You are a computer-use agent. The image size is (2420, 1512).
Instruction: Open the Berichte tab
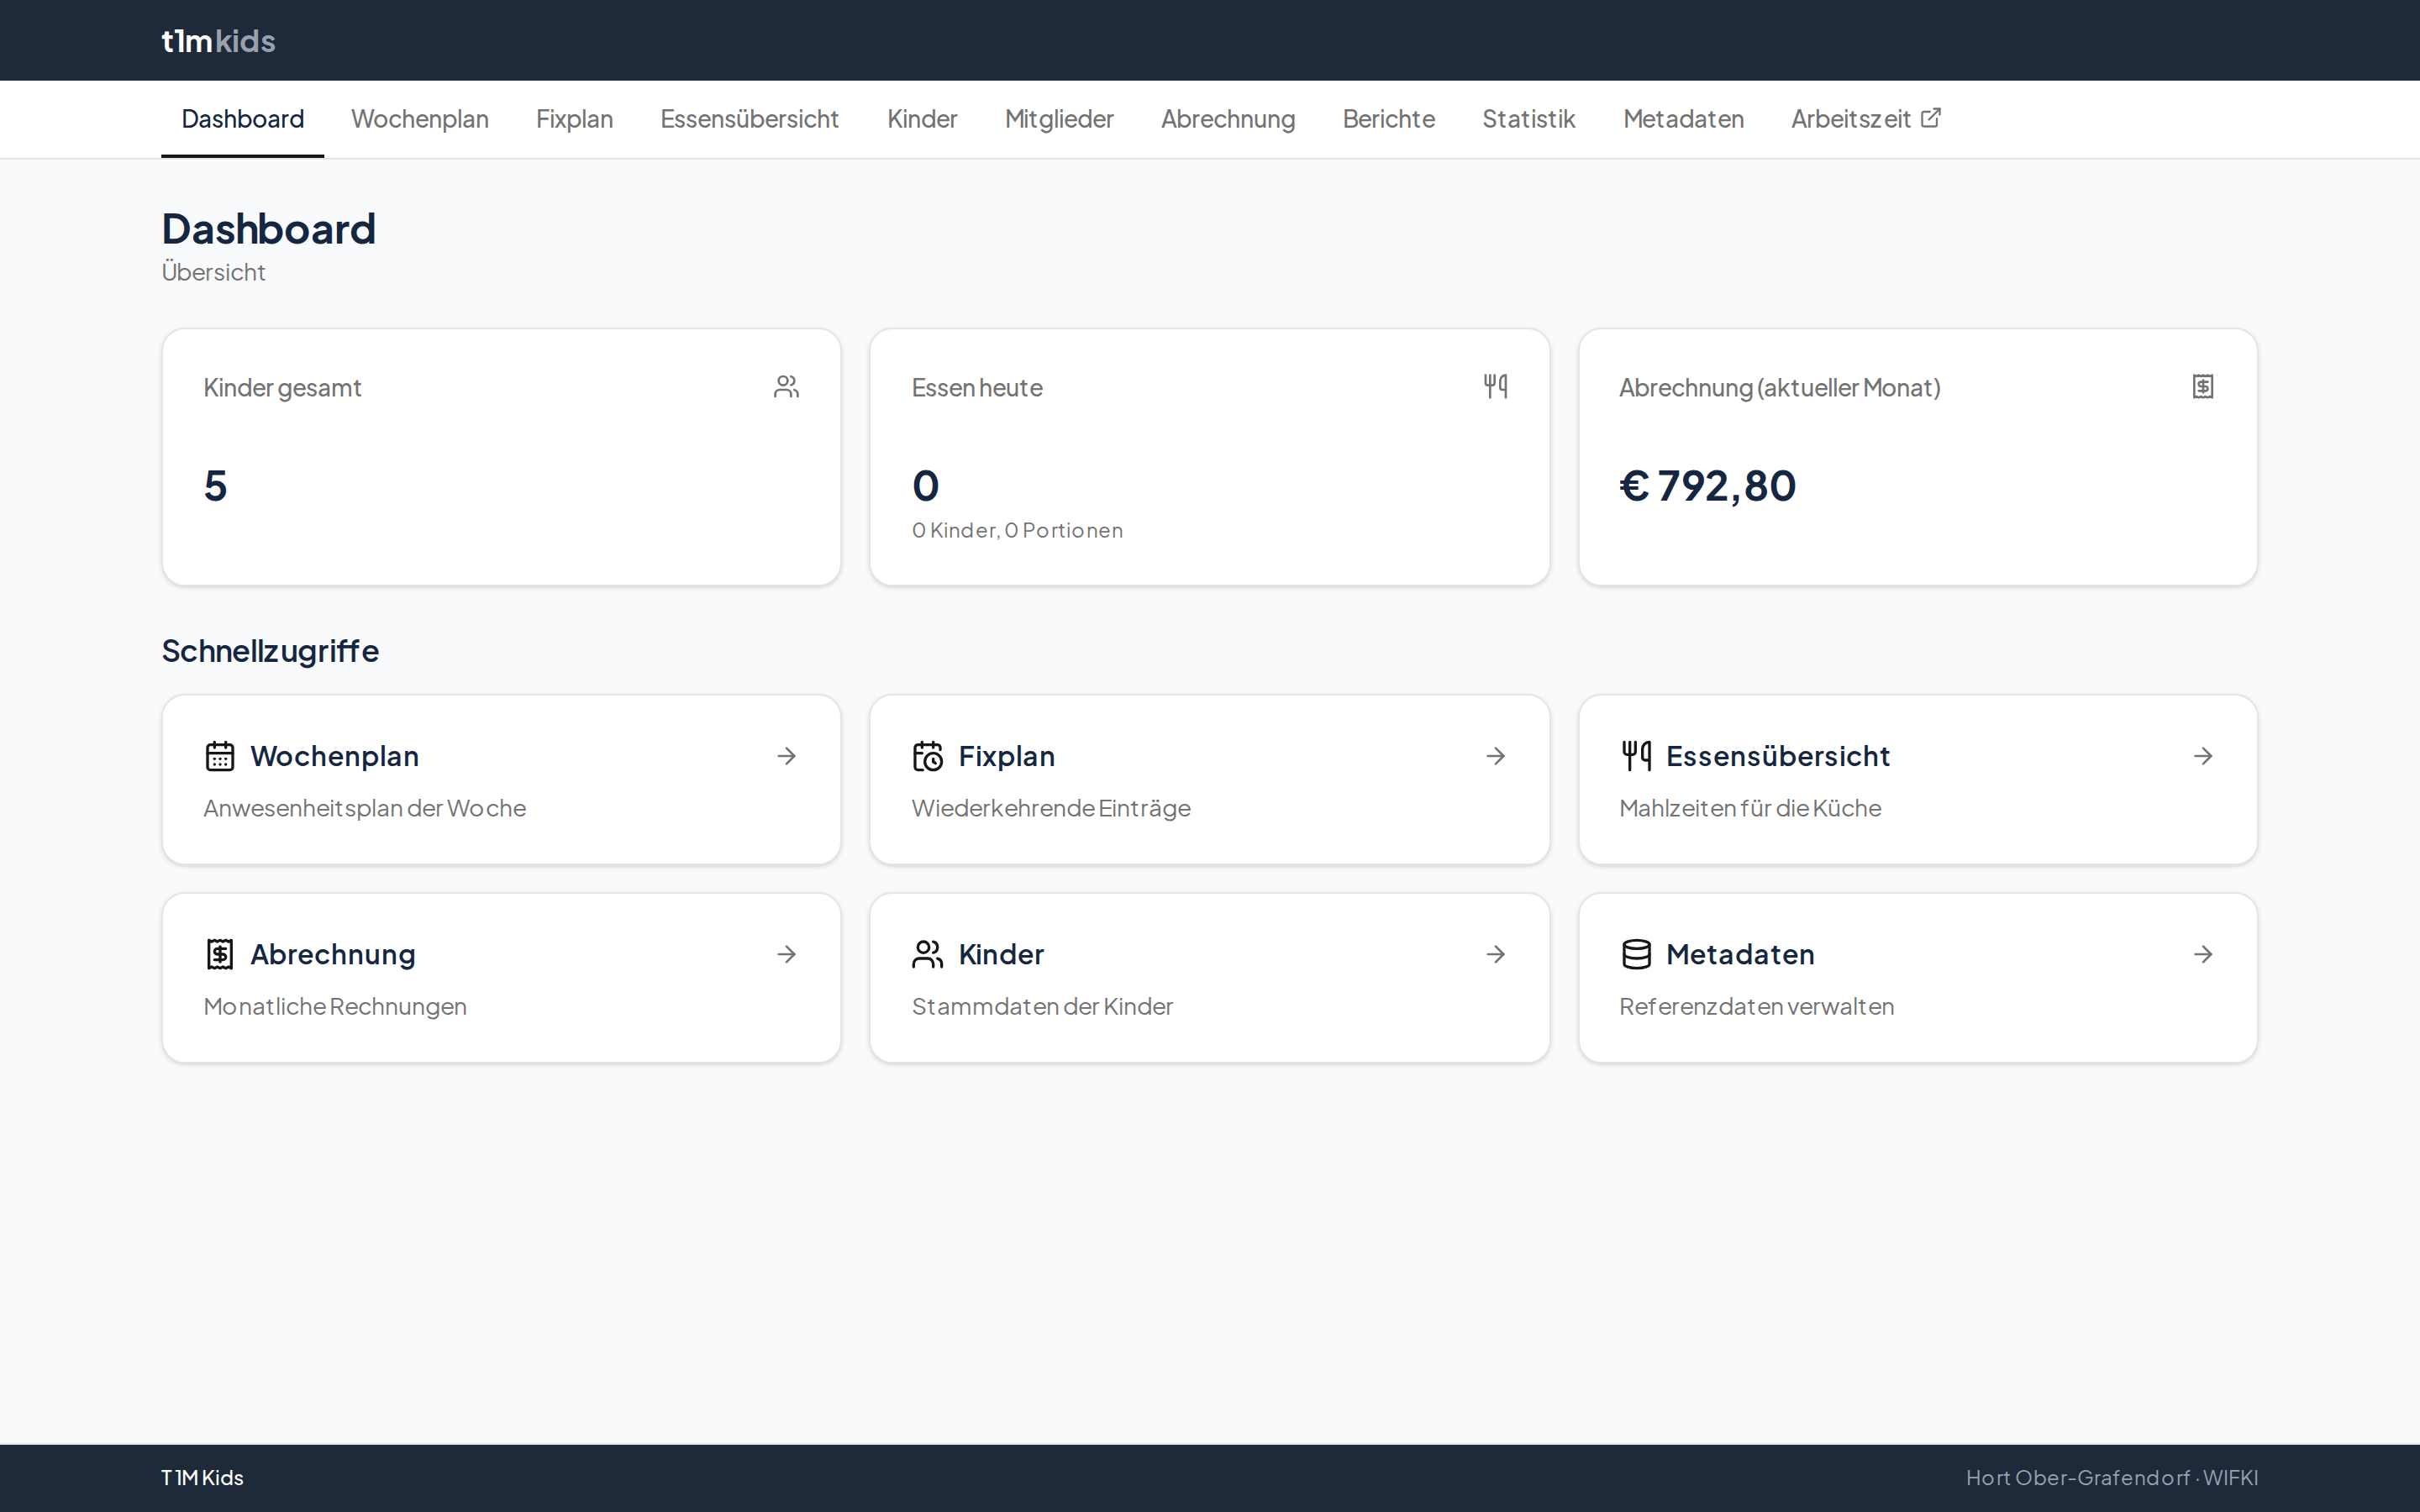(1388, 119)
